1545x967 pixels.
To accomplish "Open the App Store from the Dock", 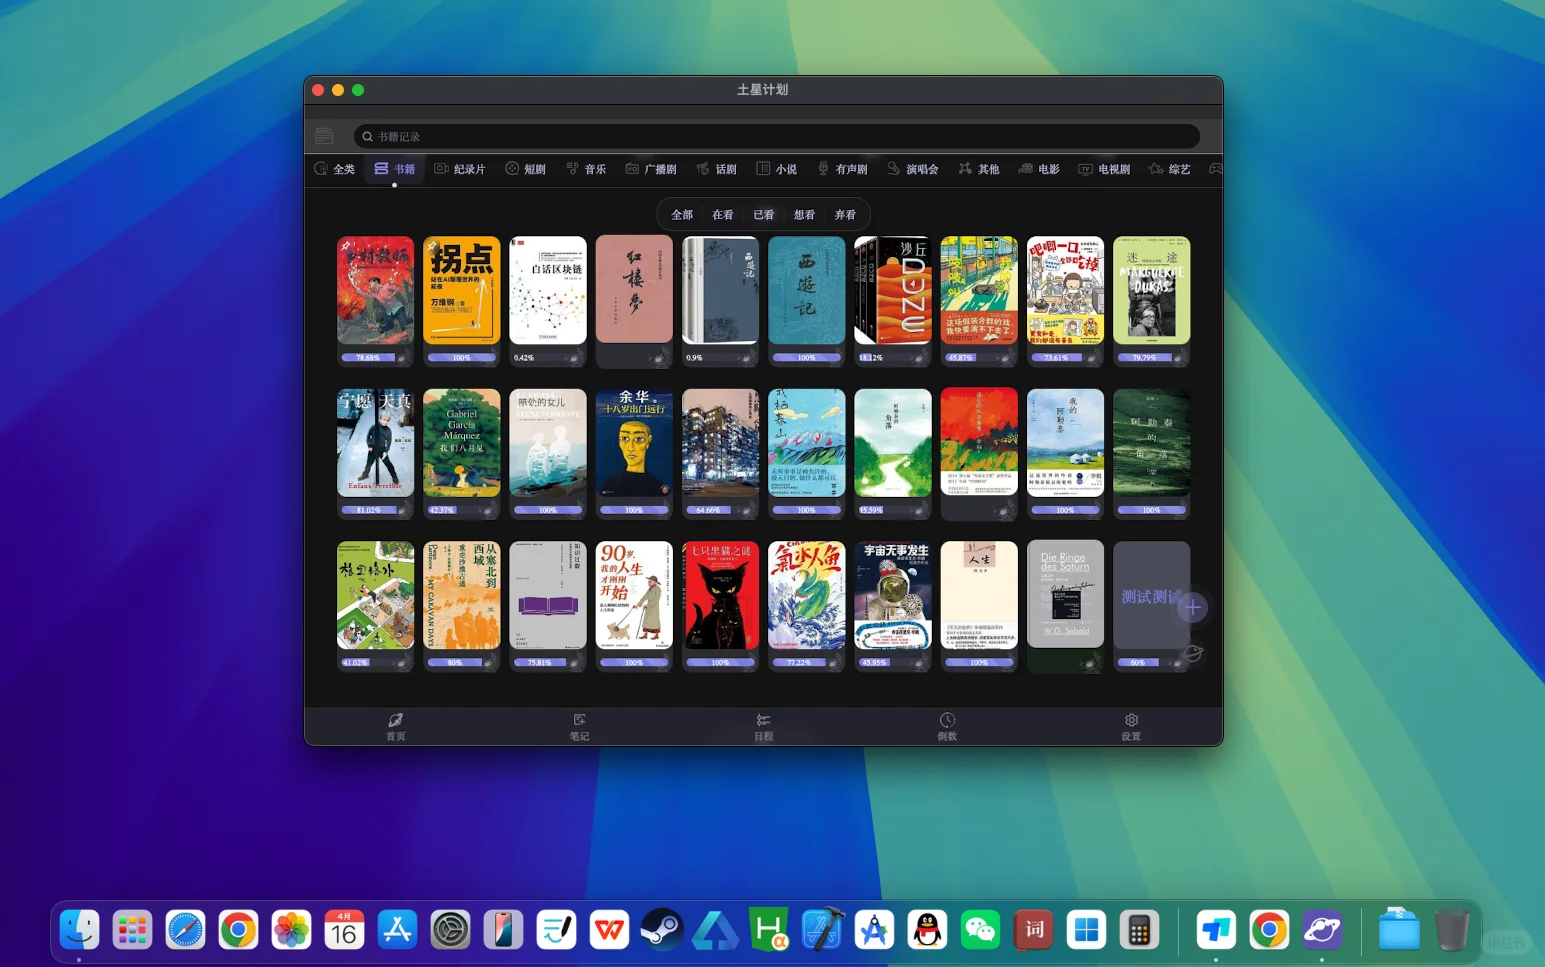I will click(x=397, y=930).
